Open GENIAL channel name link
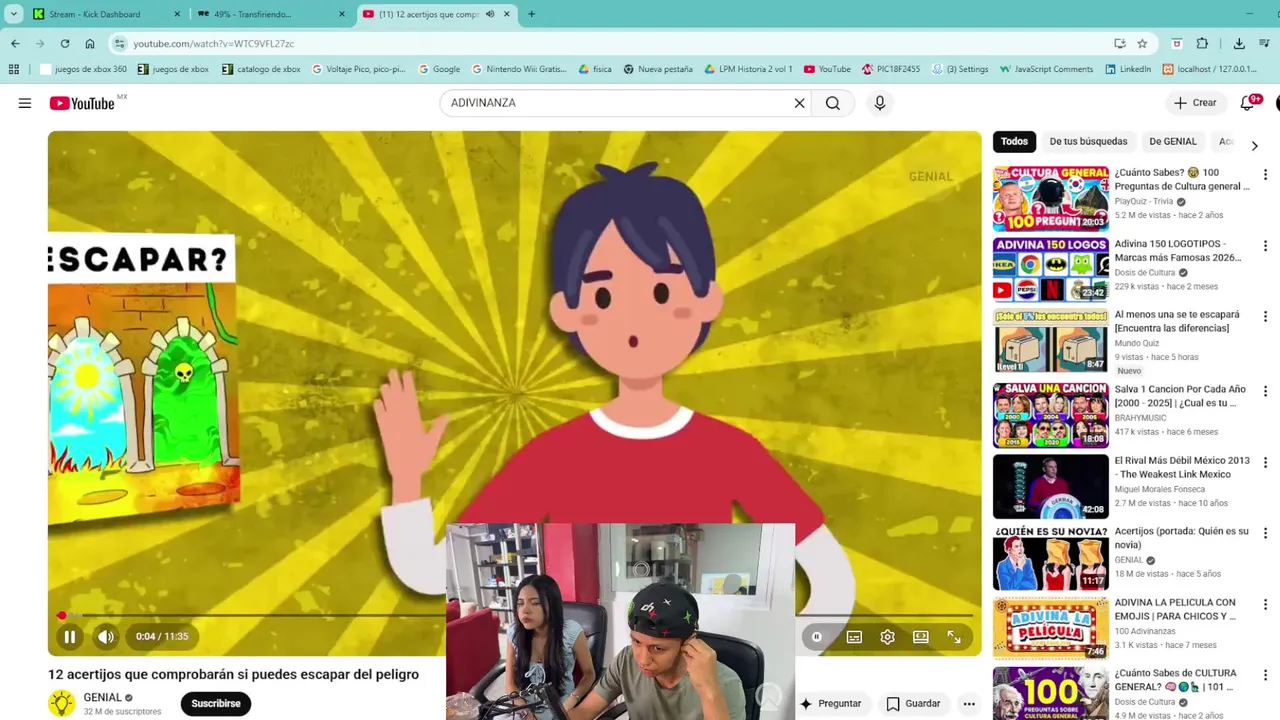 102,698
